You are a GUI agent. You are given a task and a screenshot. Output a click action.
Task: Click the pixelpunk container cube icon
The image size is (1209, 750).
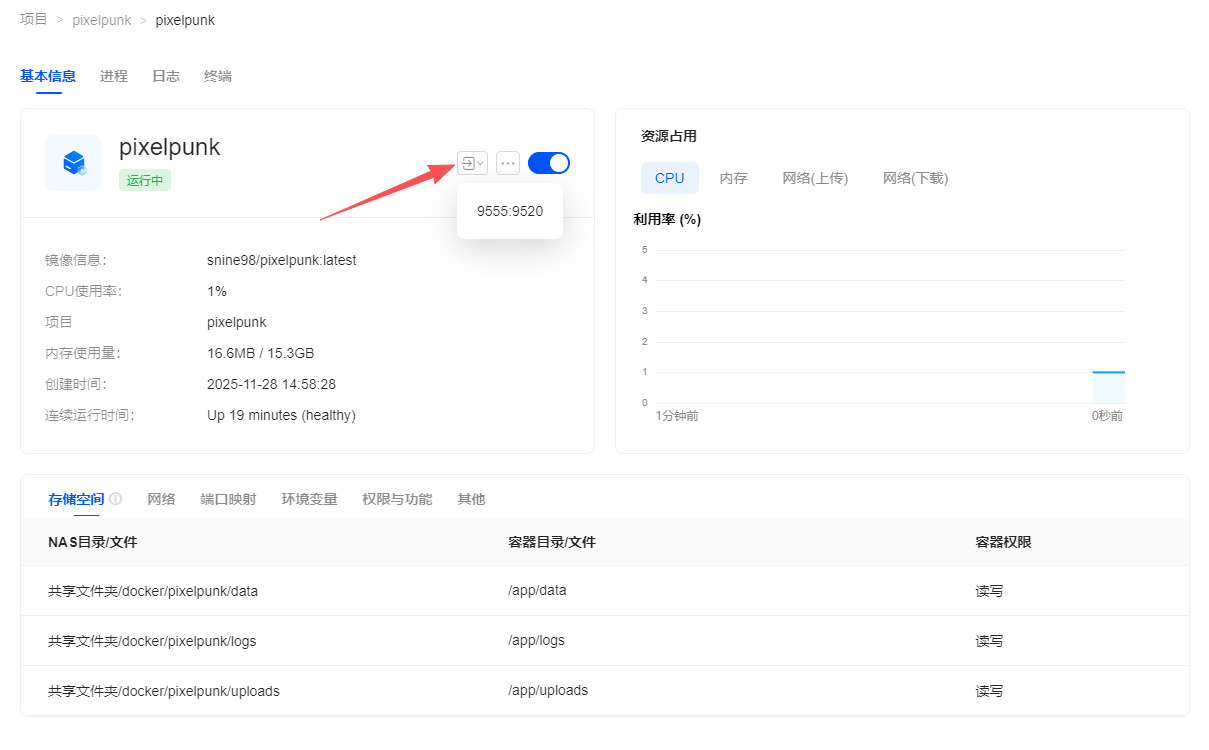click(73, 163)
